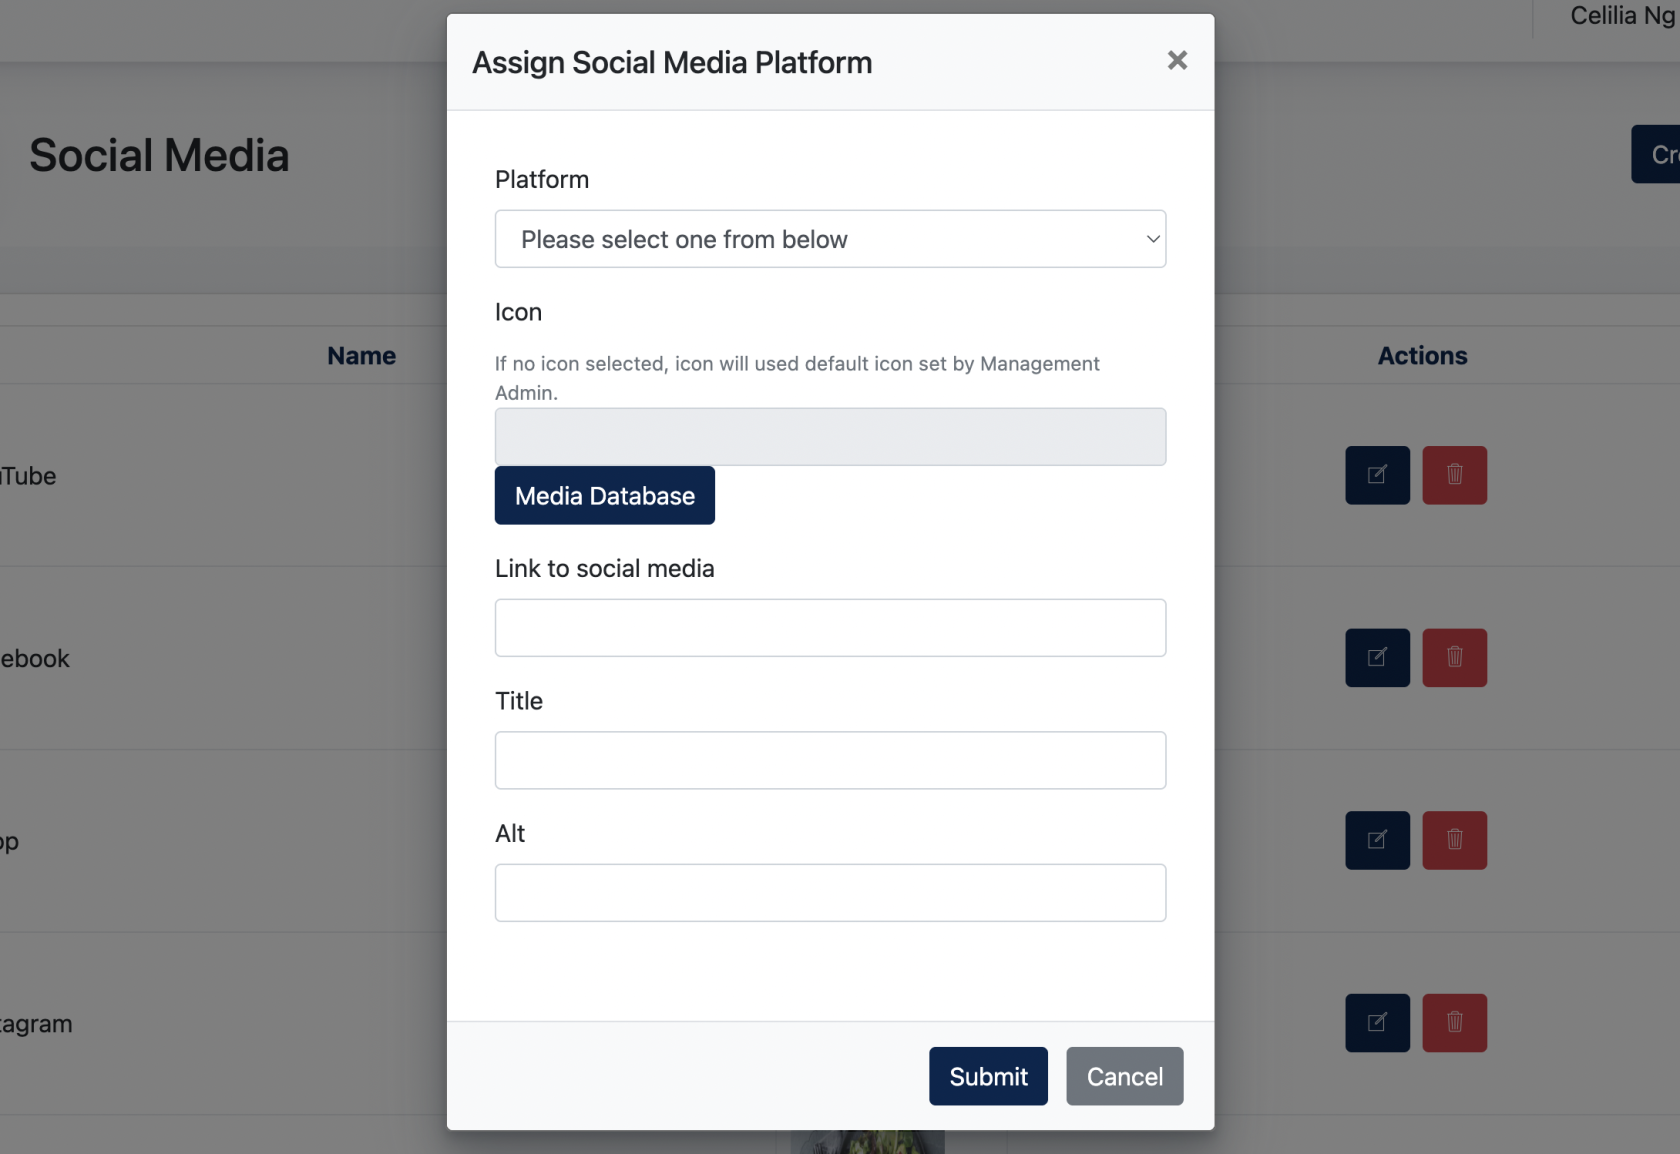Edit the YouTube row entry
Screen dimensions: 1680x1154
[x=1377, y=475]
